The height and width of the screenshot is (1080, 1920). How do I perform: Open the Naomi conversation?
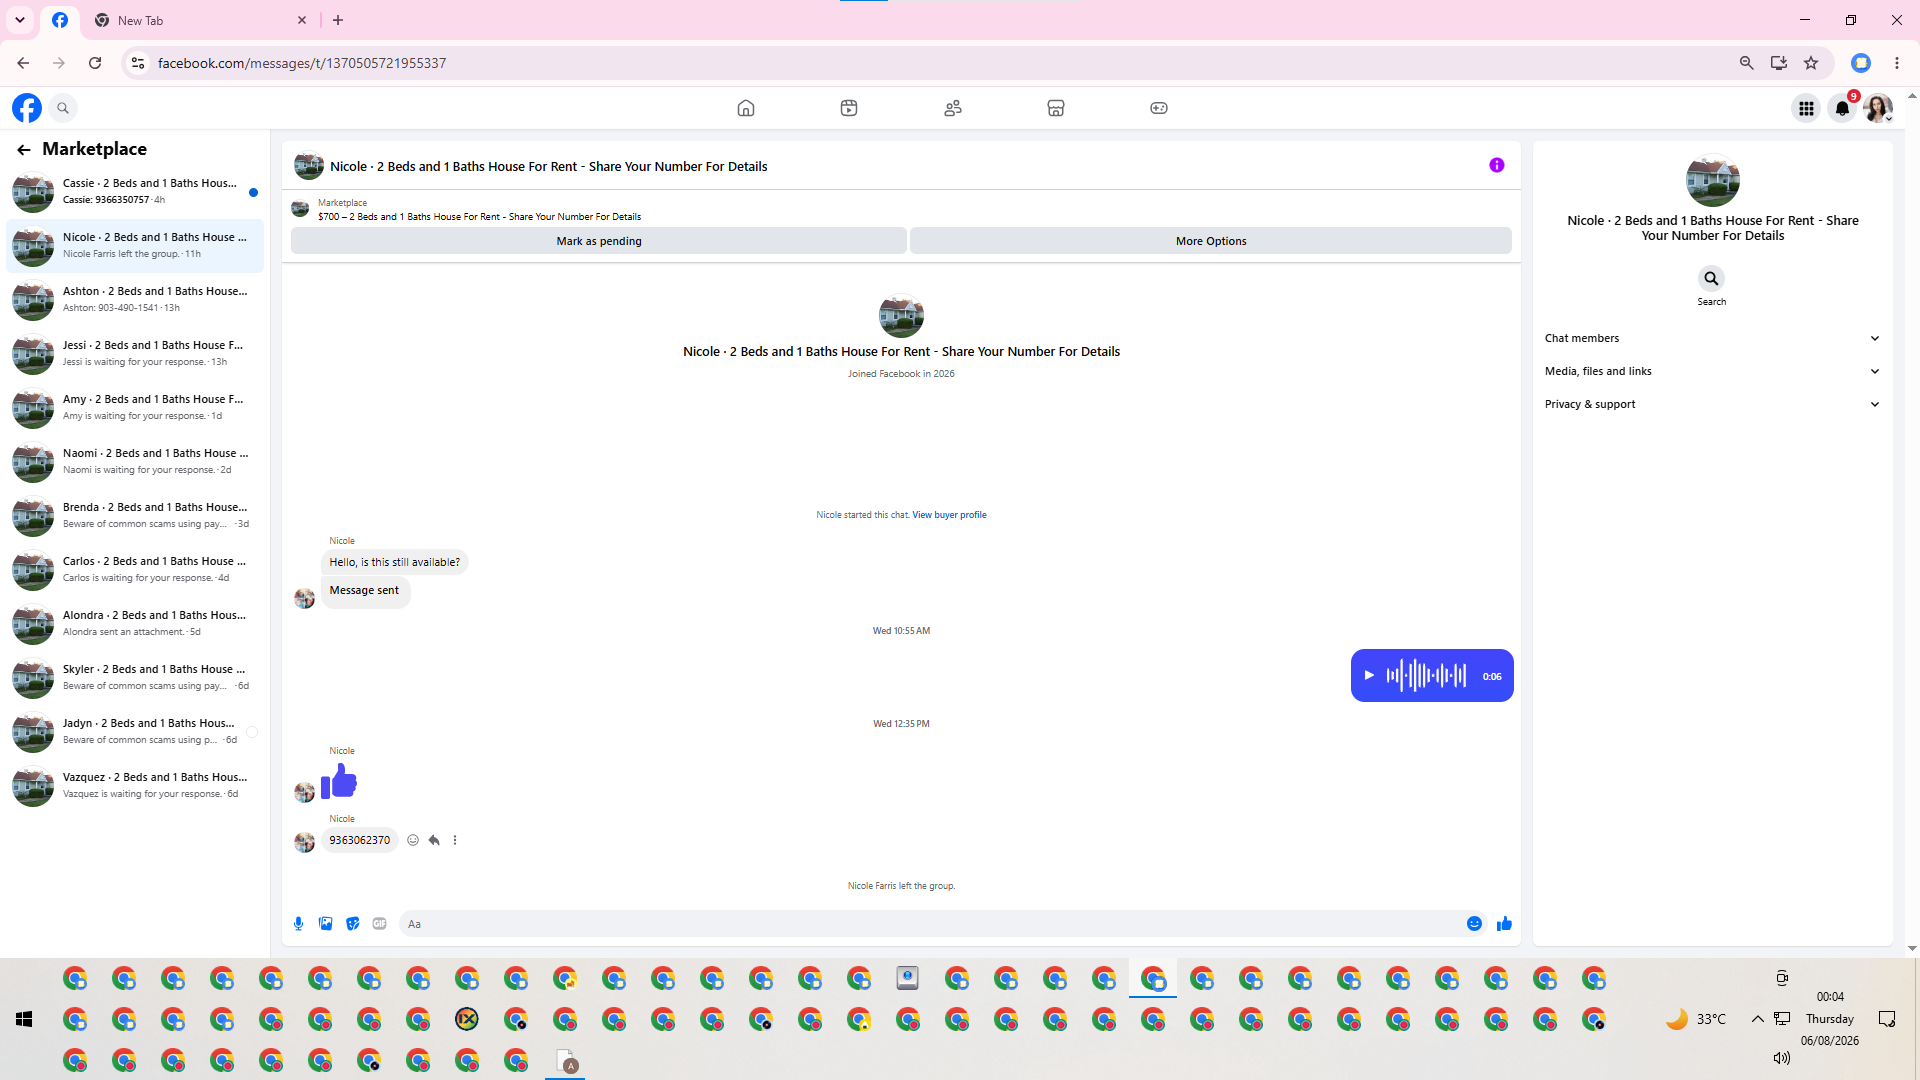(135, 462)
